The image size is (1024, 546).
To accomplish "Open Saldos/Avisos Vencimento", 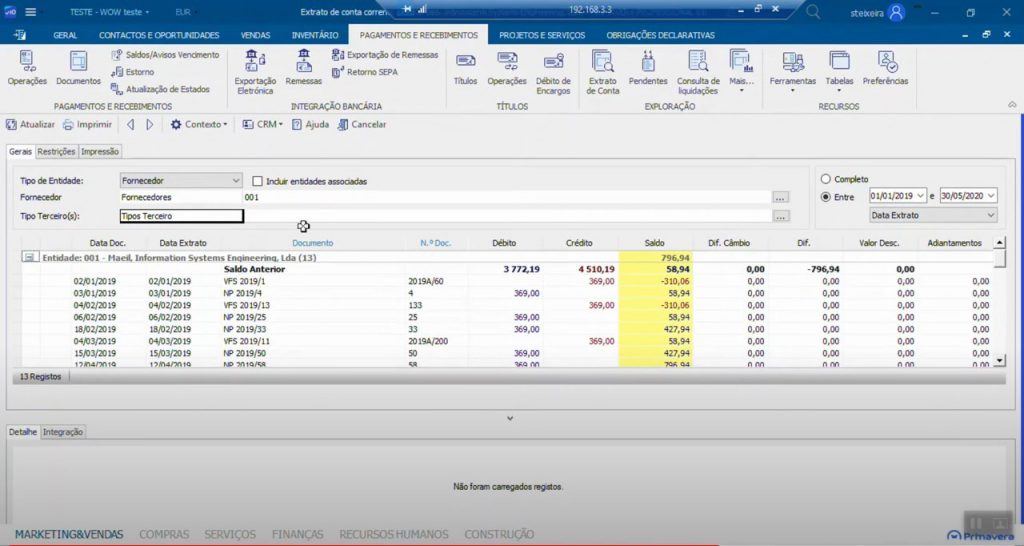I will click(165, 55).
